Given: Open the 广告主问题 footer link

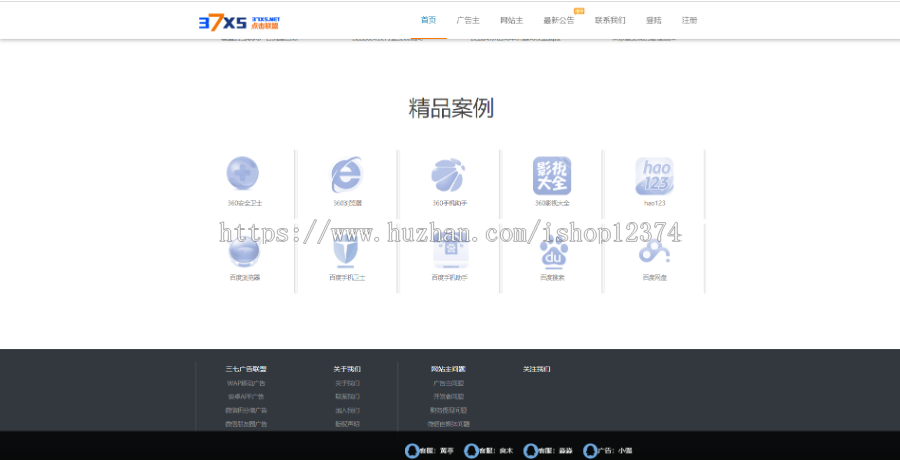Looking at the screenshot, I should click(448, 383).
